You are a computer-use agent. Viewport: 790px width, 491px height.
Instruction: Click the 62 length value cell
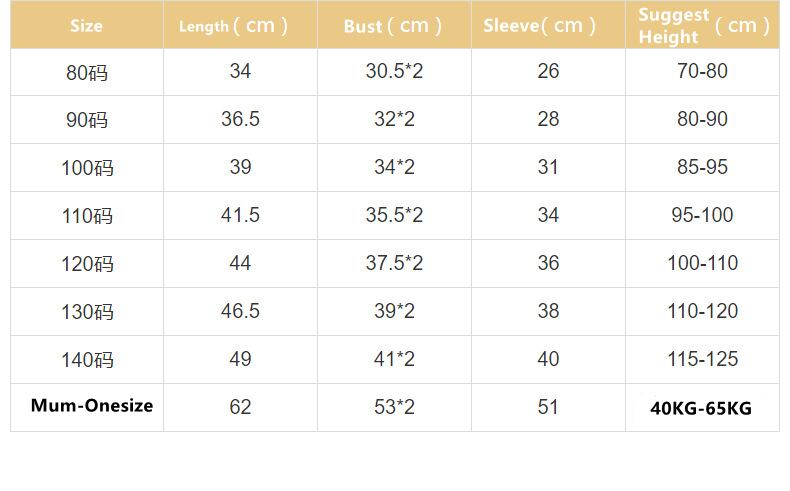pos(240,407)
